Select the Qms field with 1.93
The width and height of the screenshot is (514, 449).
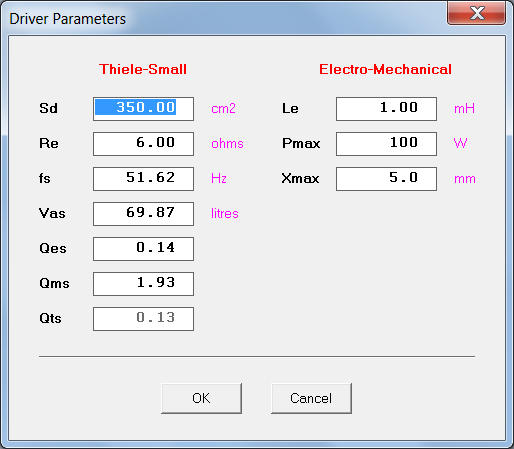143,284
